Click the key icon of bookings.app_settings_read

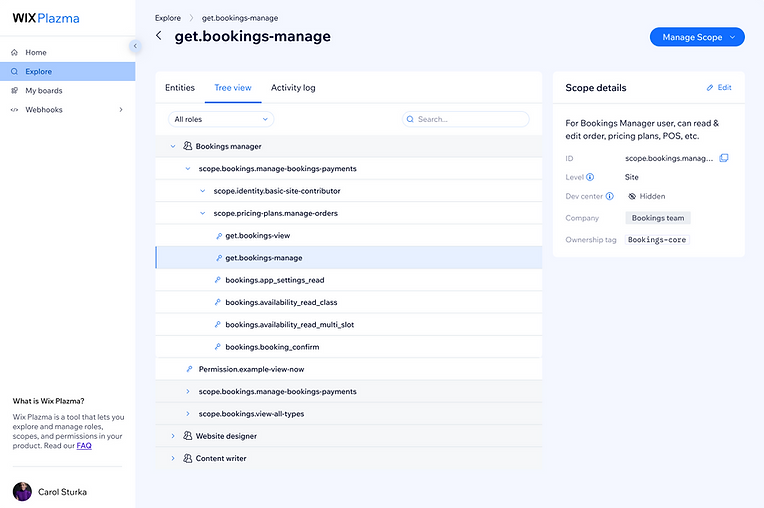pos(218,280)
